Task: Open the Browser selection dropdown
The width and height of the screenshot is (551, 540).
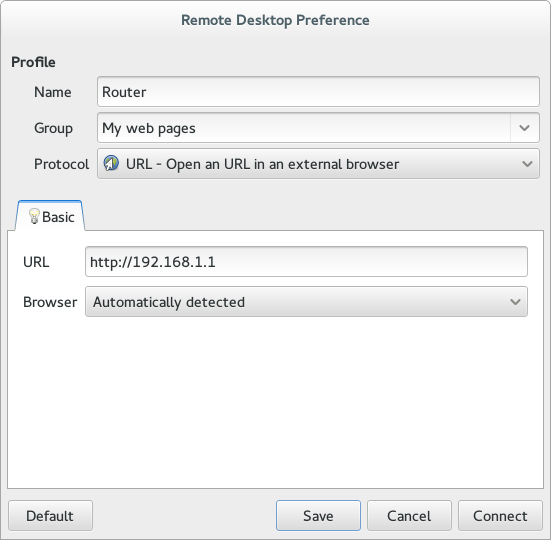Action: (306, 302)
